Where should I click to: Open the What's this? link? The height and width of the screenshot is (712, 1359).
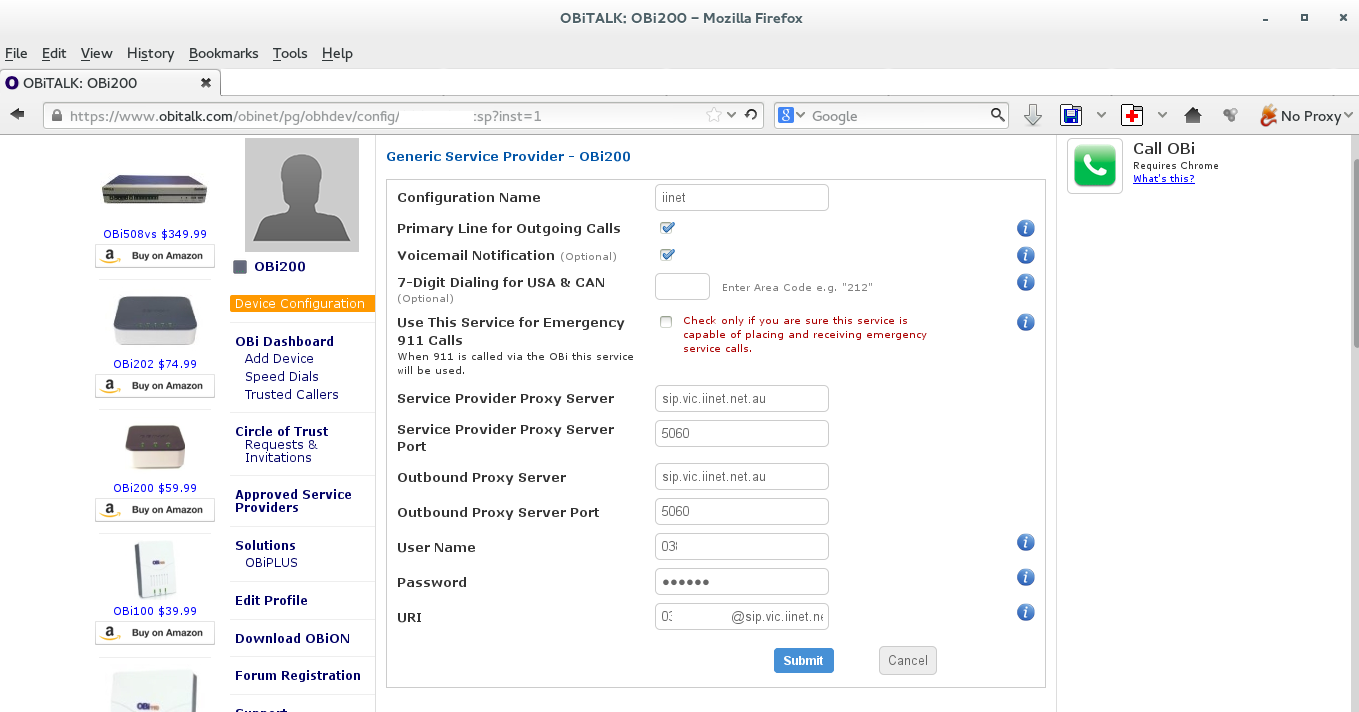click(x=1163, y=179)
